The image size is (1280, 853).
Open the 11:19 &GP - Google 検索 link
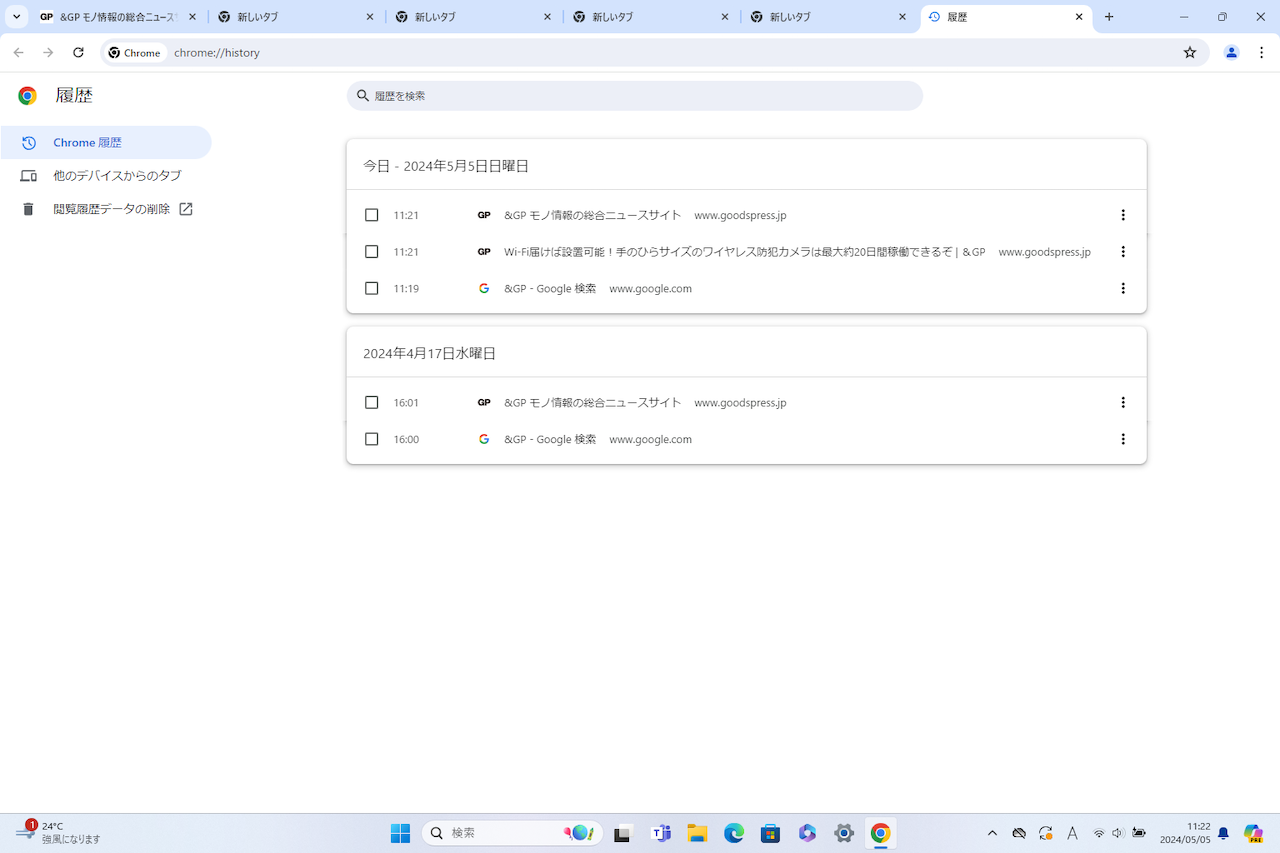(x=550, y=289)
